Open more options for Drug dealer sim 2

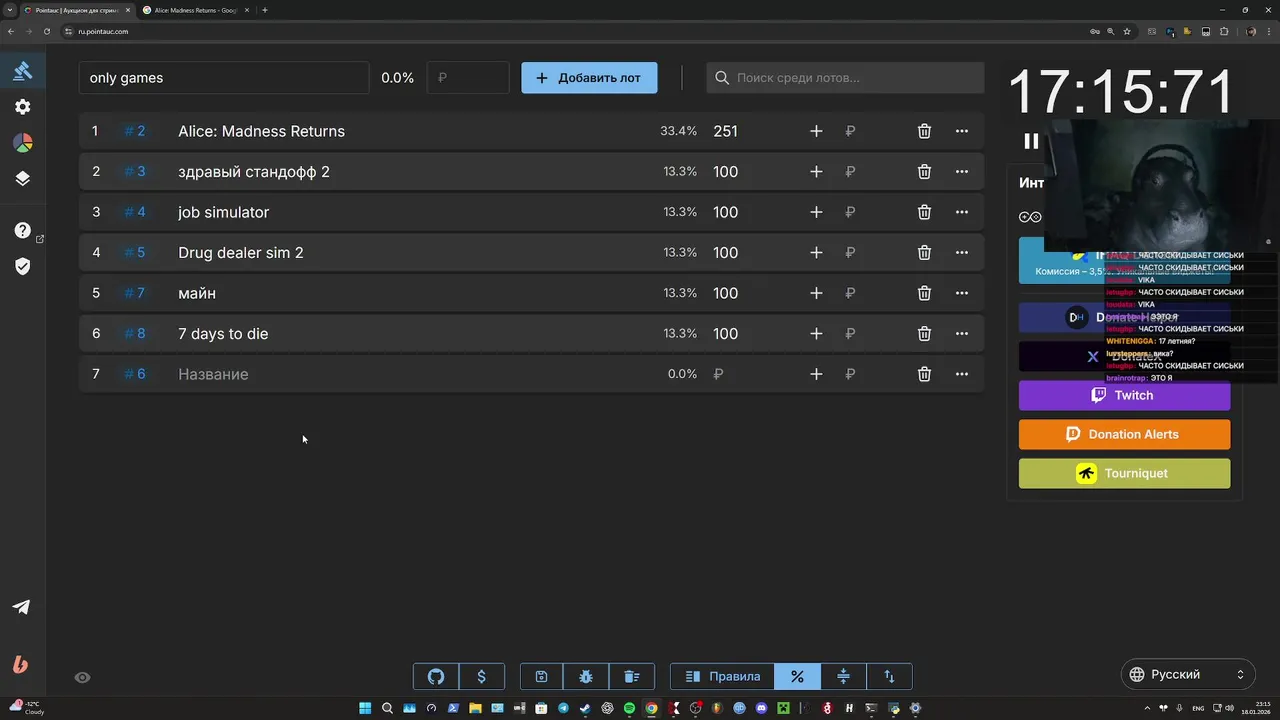coord(961,253)
